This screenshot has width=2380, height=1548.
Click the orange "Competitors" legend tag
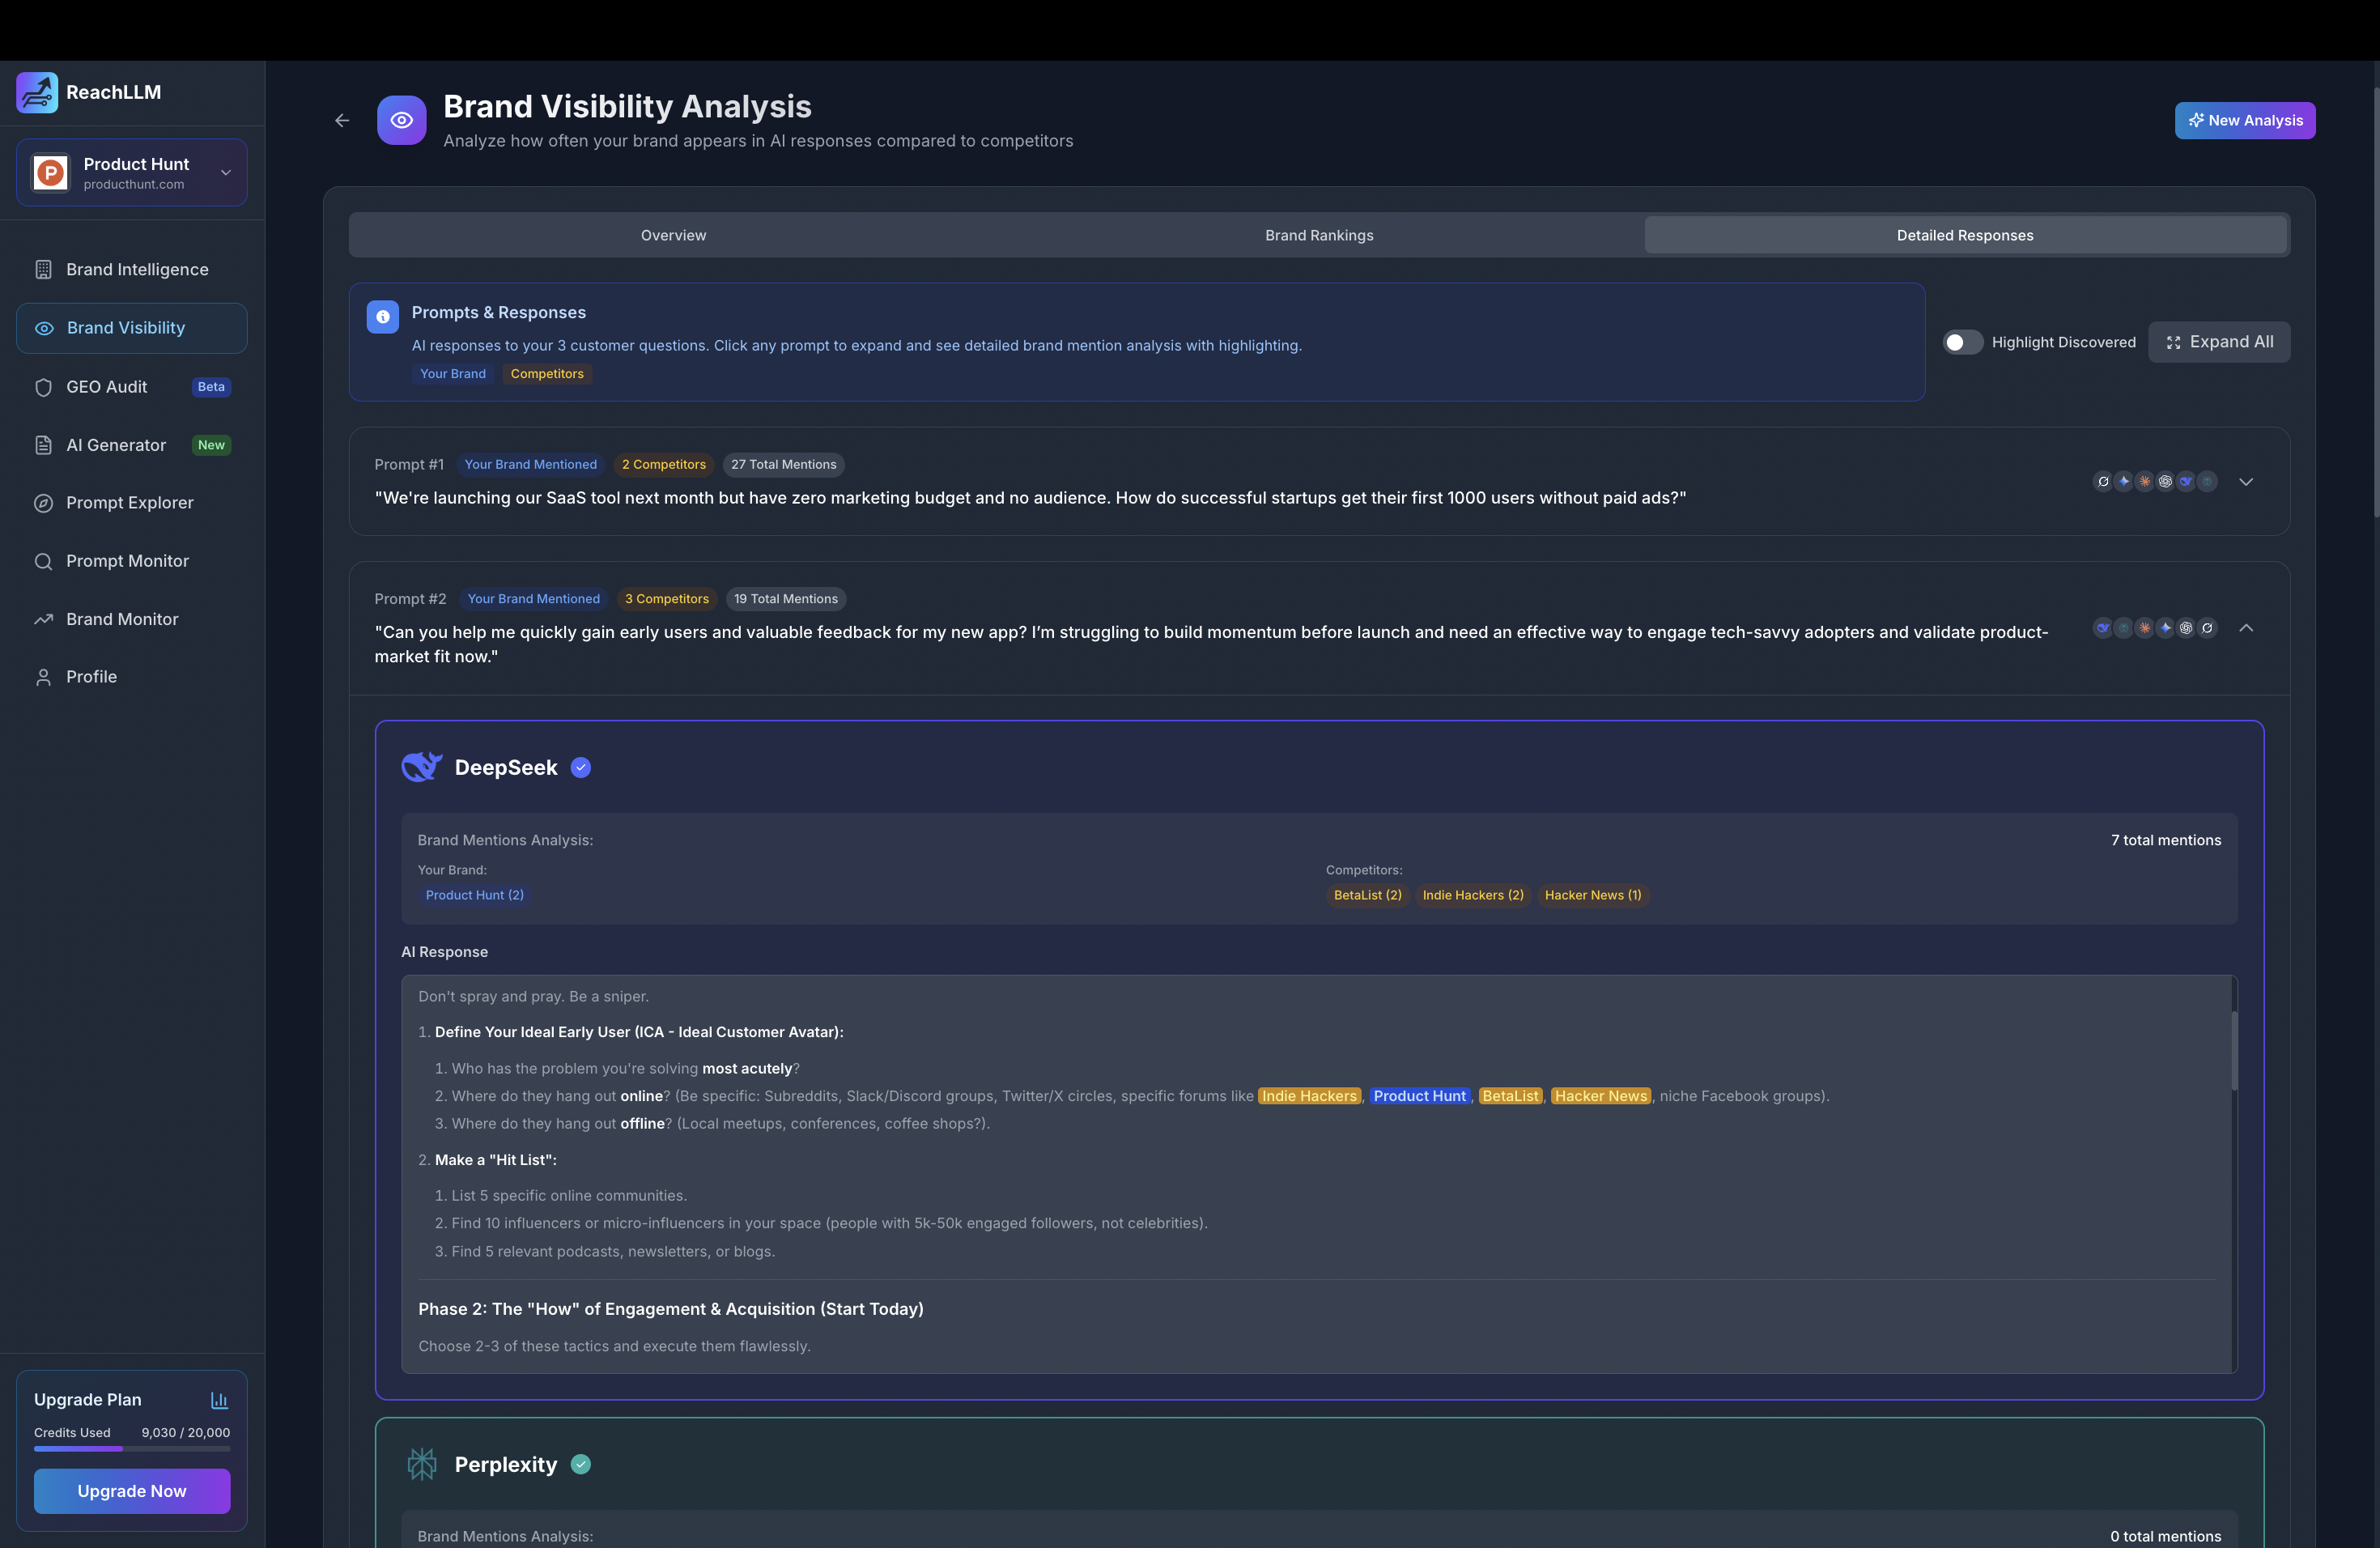tap(547, 374)
